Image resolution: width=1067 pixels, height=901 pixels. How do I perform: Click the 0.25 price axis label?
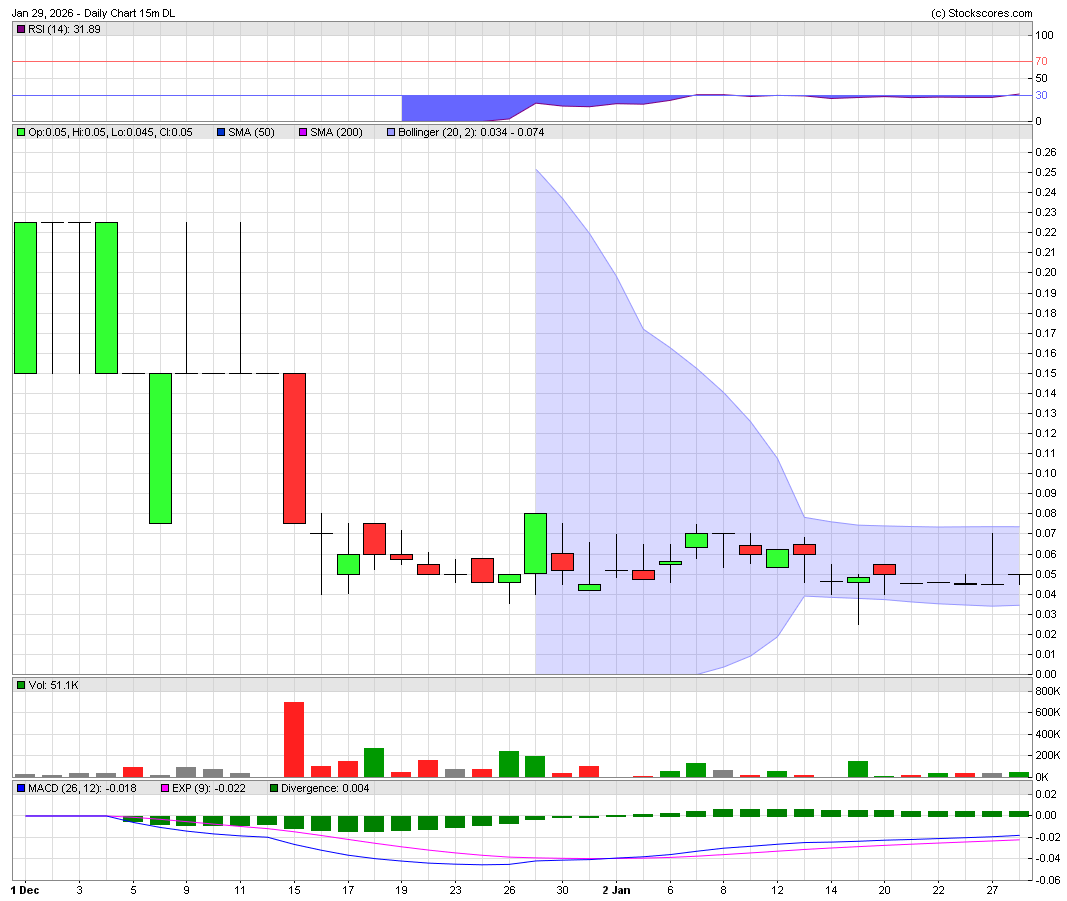pyautogui.click(x=1046, y=172)
